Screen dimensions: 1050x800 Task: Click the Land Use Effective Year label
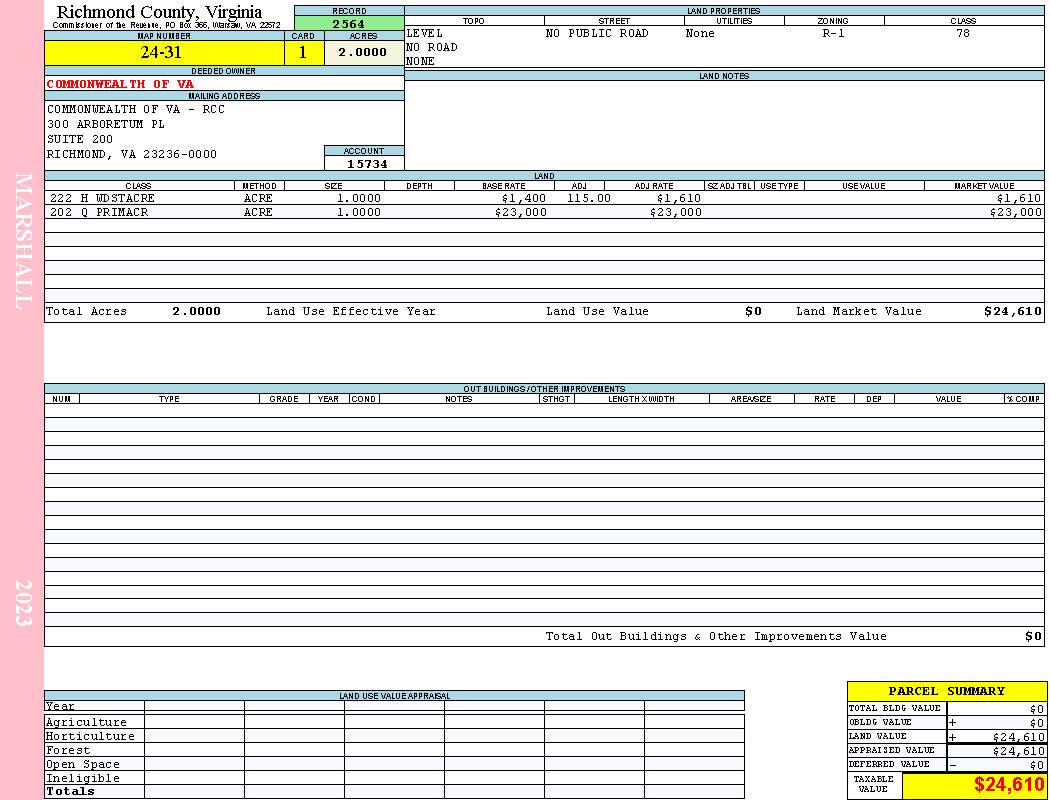coord(351,311)
